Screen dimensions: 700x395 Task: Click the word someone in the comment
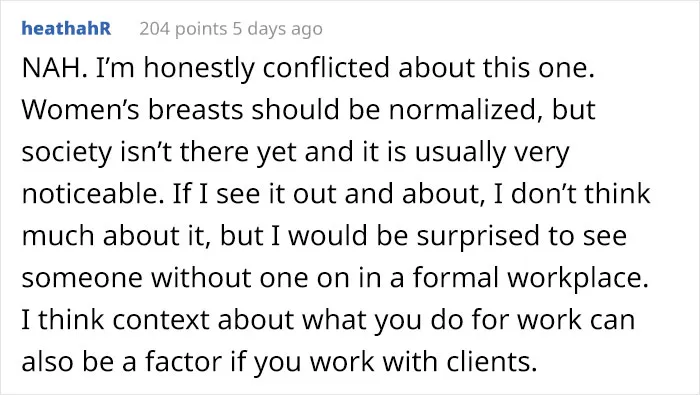83,278
